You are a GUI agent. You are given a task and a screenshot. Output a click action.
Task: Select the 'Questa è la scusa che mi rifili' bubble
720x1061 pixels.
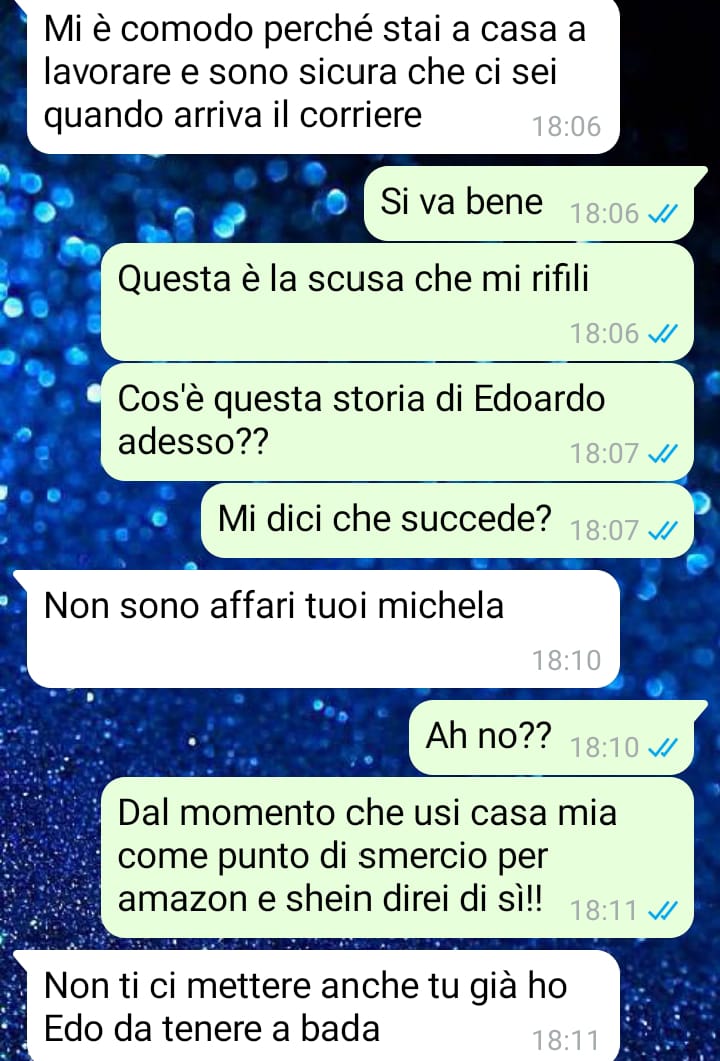click(397, 302)
